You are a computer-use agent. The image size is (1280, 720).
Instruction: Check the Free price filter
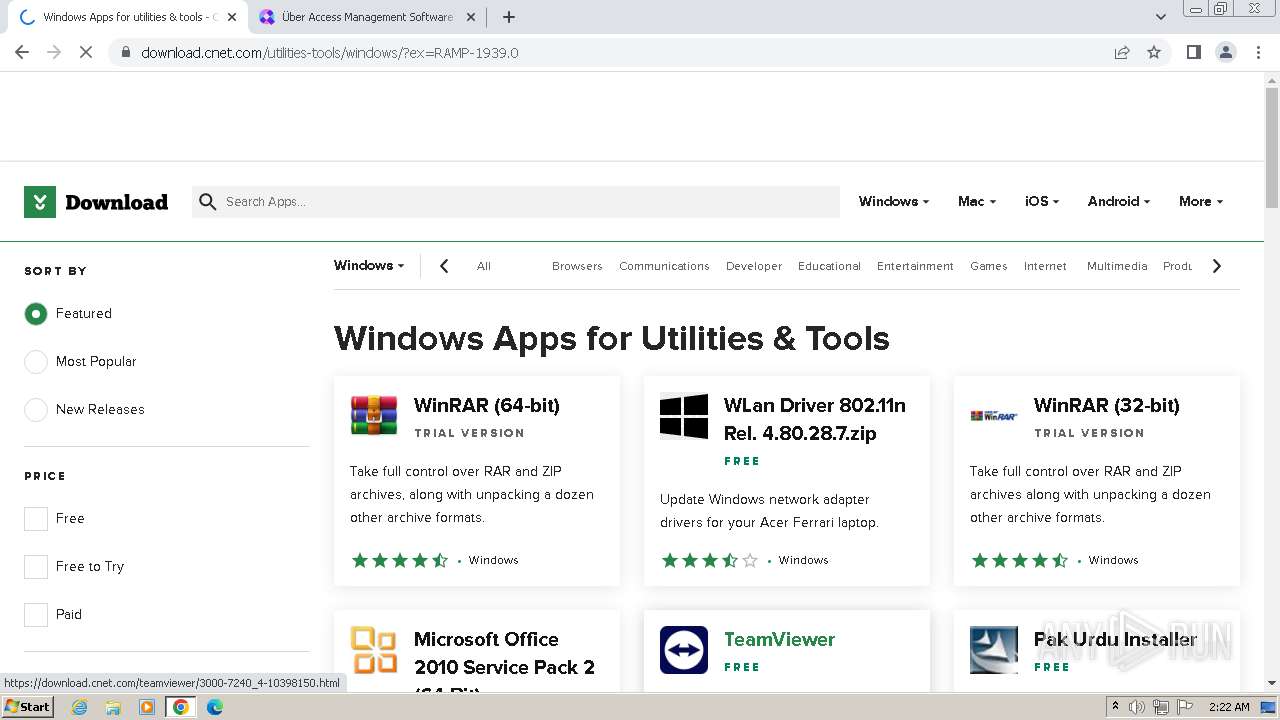36,519
